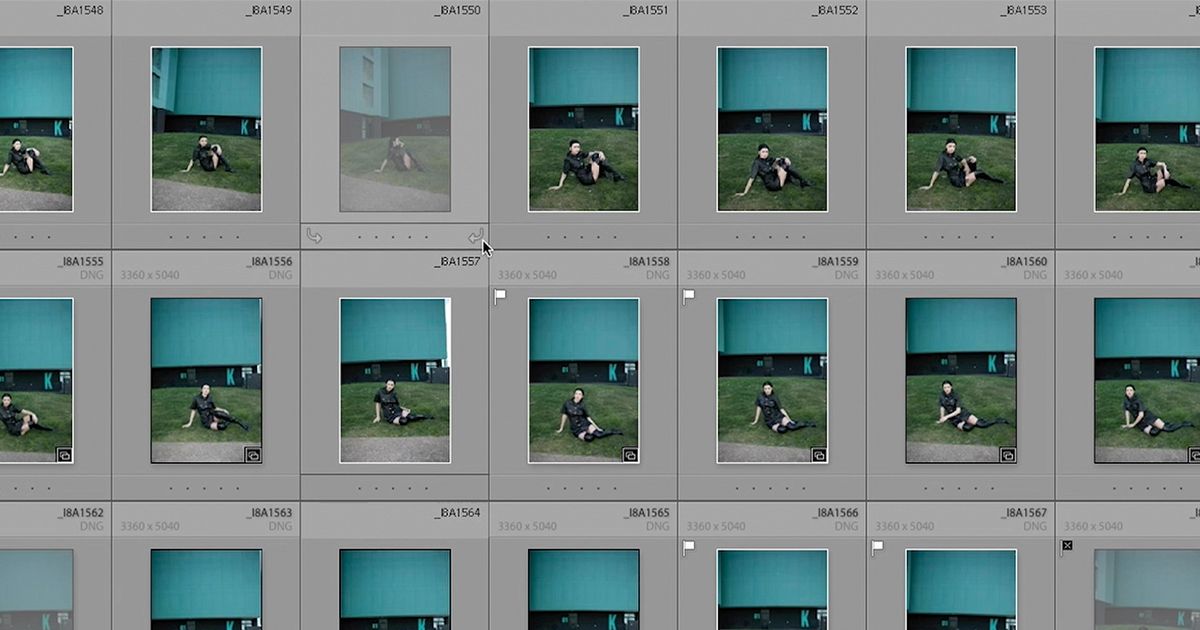This screenshot has height=630, width=1200.
Task: Select the _I8A1558 photo thumbnail
Action: tap(584, 380)
